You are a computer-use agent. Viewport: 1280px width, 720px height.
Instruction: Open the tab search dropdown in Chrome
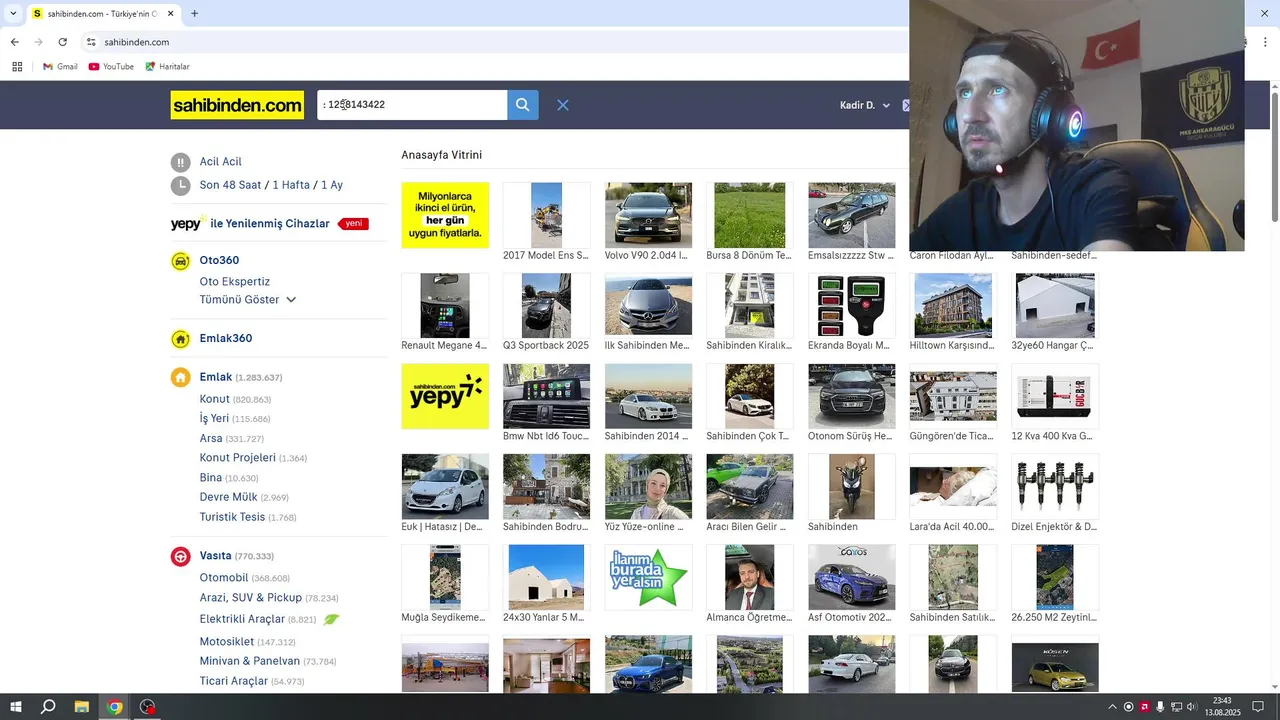point(13,14)
